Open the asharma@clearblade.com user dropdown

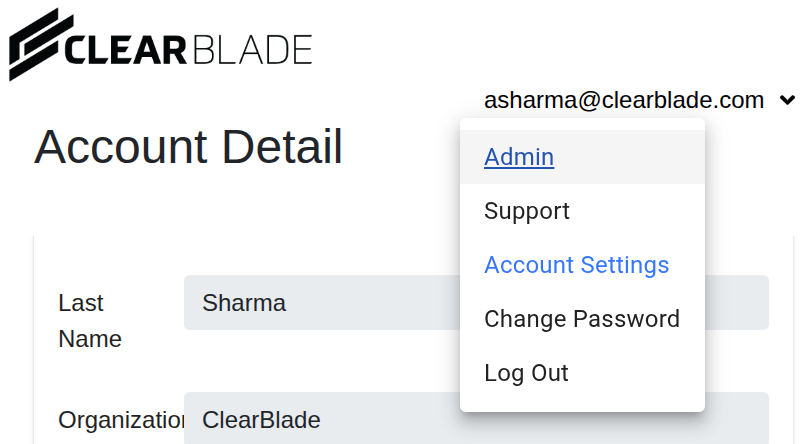pyautogui.click(x=623, y=100)
